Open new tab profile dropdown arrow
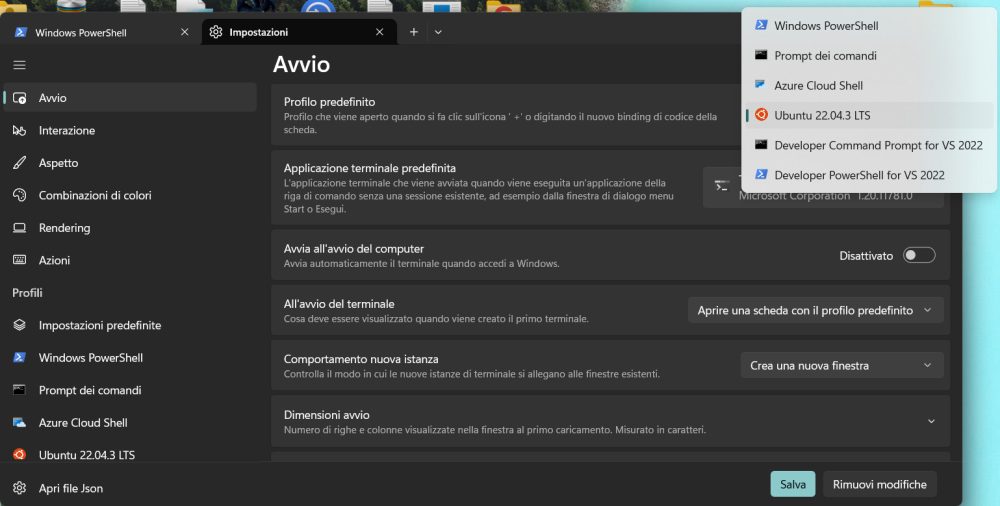 [438, 32]
